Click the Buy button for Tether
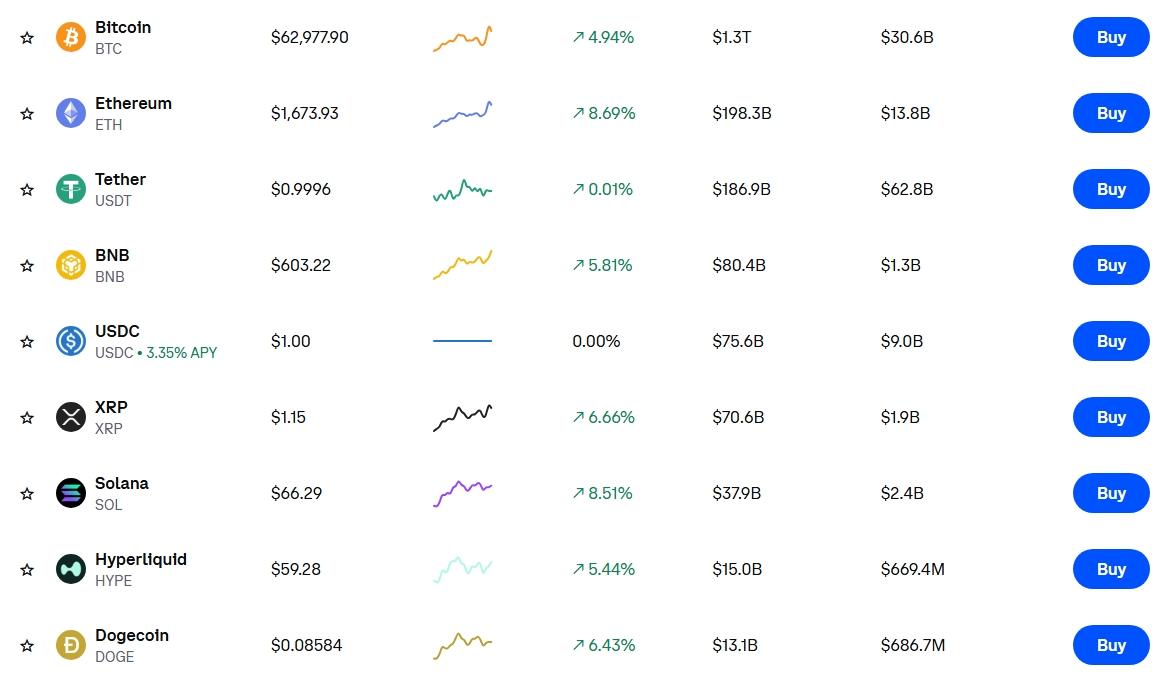Screen dimensions: 1164x677 point(1111,189)
